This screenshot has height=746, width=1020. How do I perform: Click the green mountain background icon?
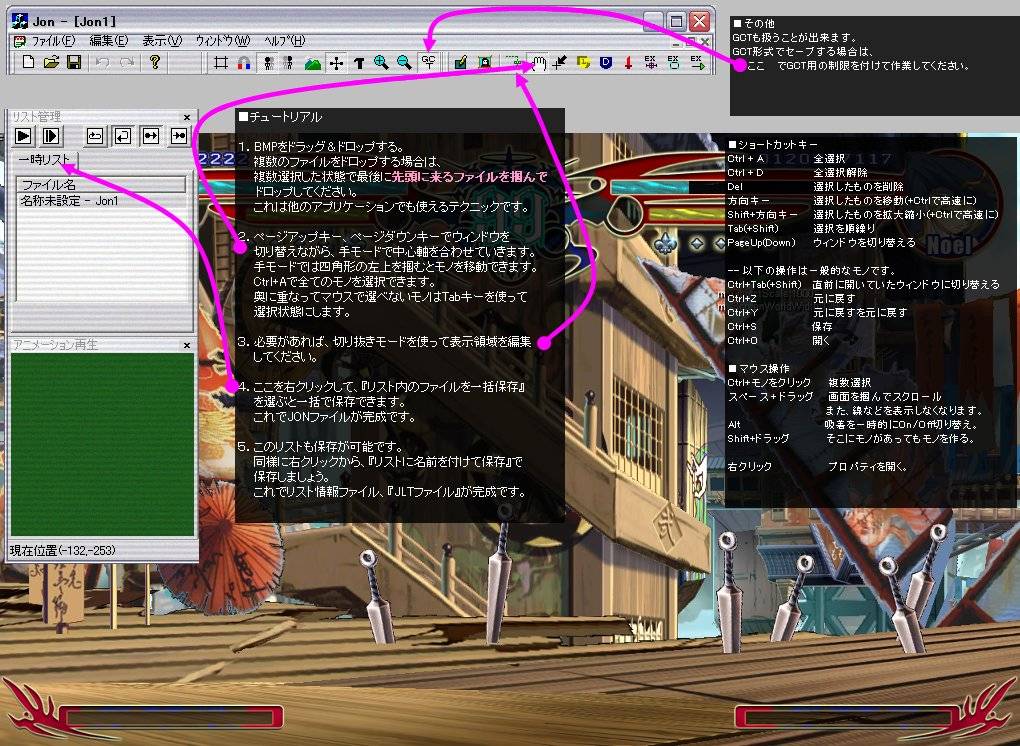(x=313, y=62)
